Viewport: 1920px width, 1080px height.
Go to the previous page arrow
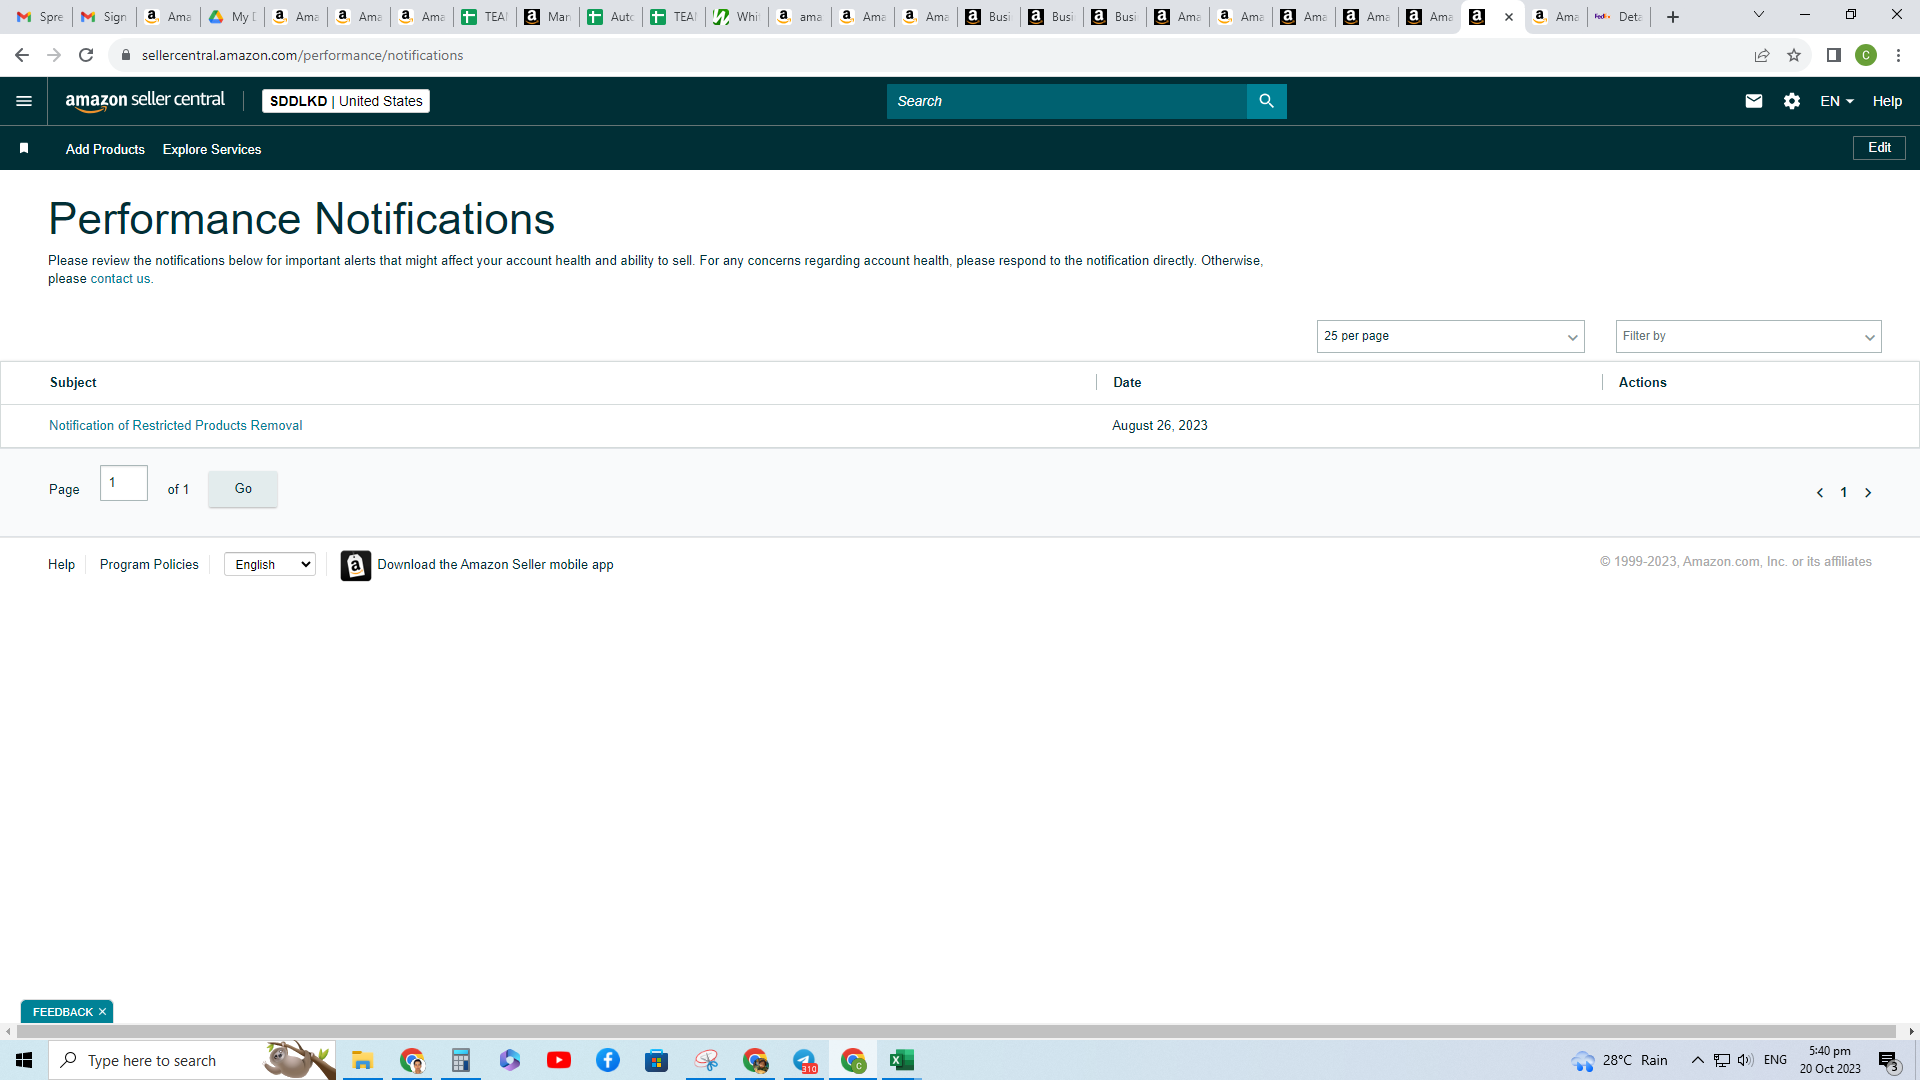1819,493
